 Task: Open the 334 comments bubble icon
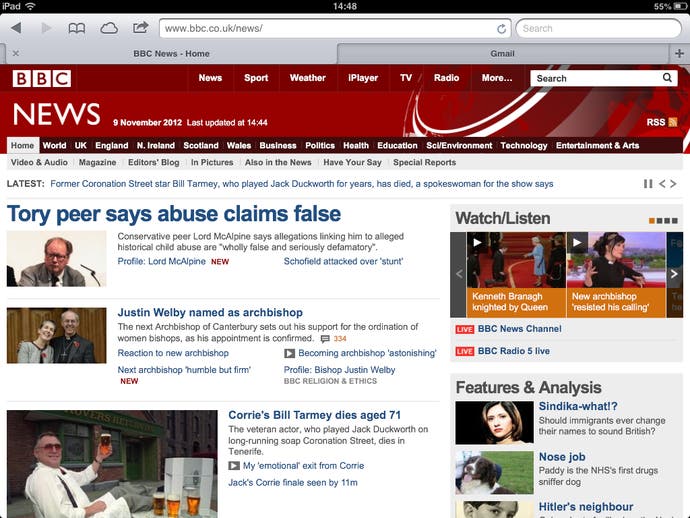click(325, 338)
